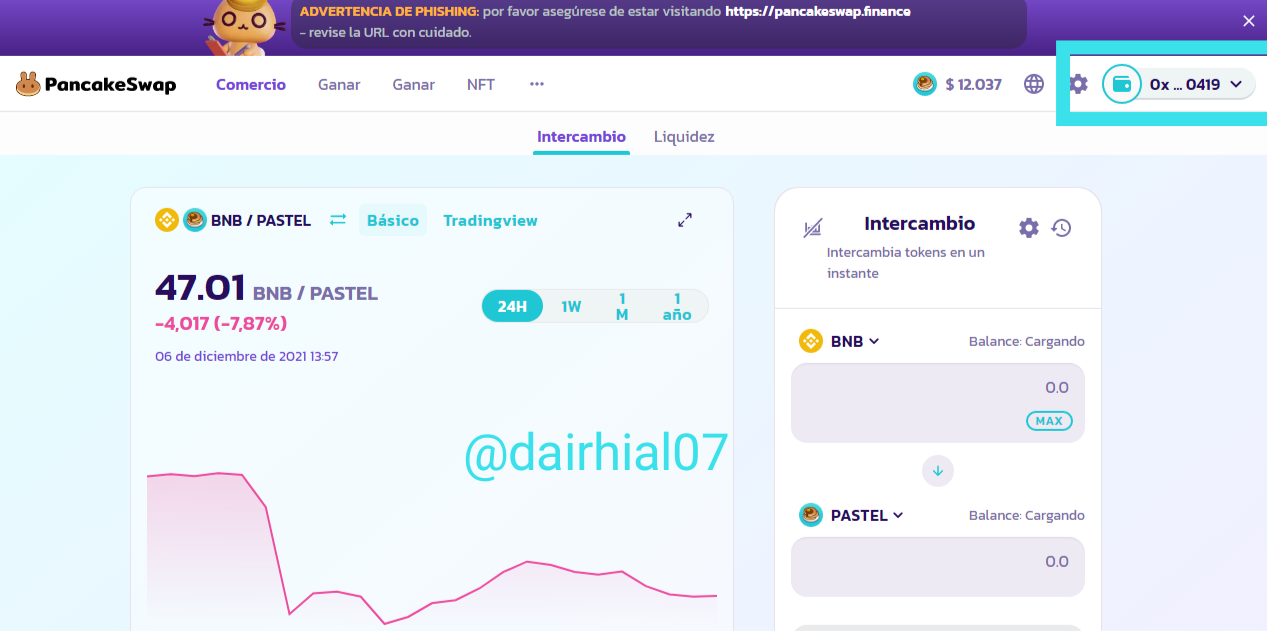The height and width of the screenshot is (631, 1267).
Task: Open the Comercio menu
Action: pyautogui.click(x=251, y=85)
